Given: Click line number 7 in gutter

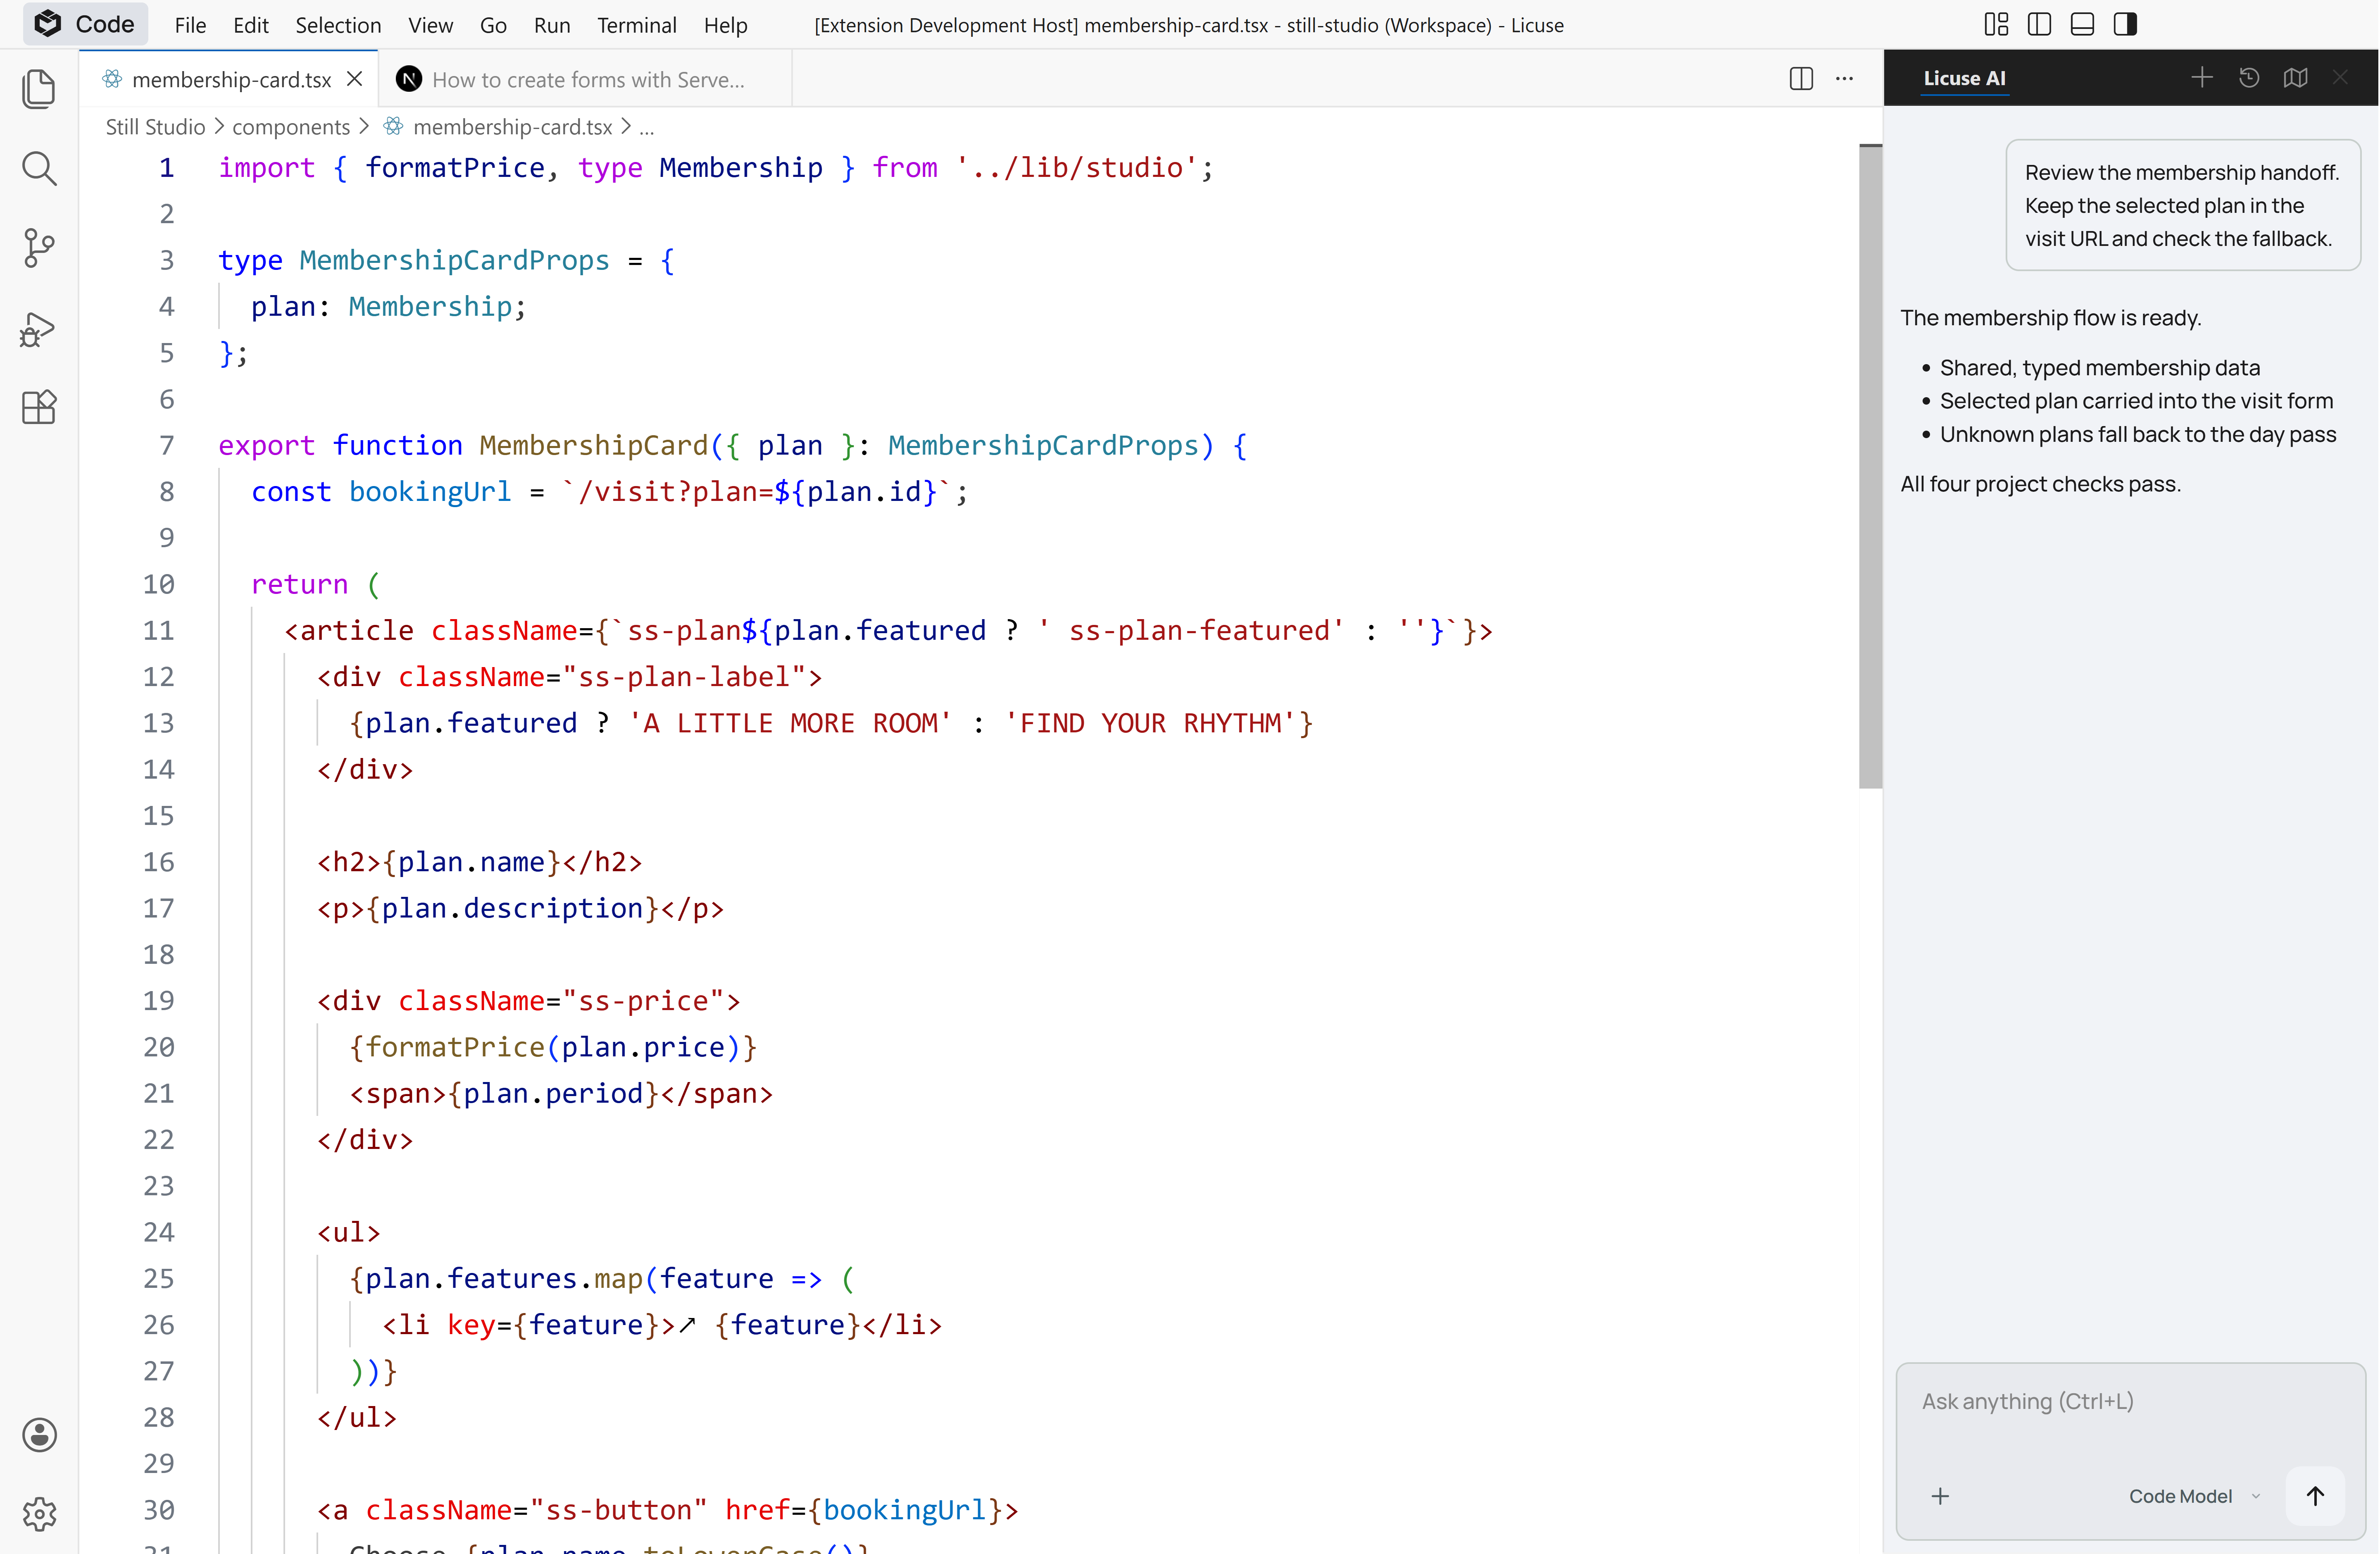Looking at the screenshot, I should pos(166,445).
